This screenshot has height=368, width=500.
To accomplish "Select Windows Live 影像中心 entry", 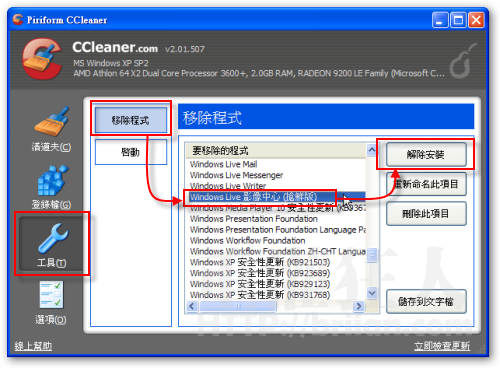I will (276, 197).
